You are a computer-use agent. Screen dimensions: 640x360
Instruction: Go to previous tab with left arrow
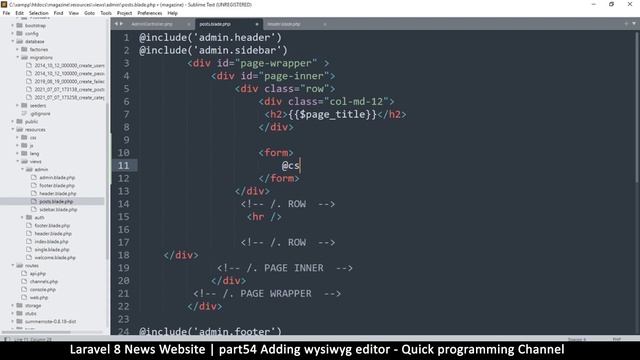tap(116, 24)
